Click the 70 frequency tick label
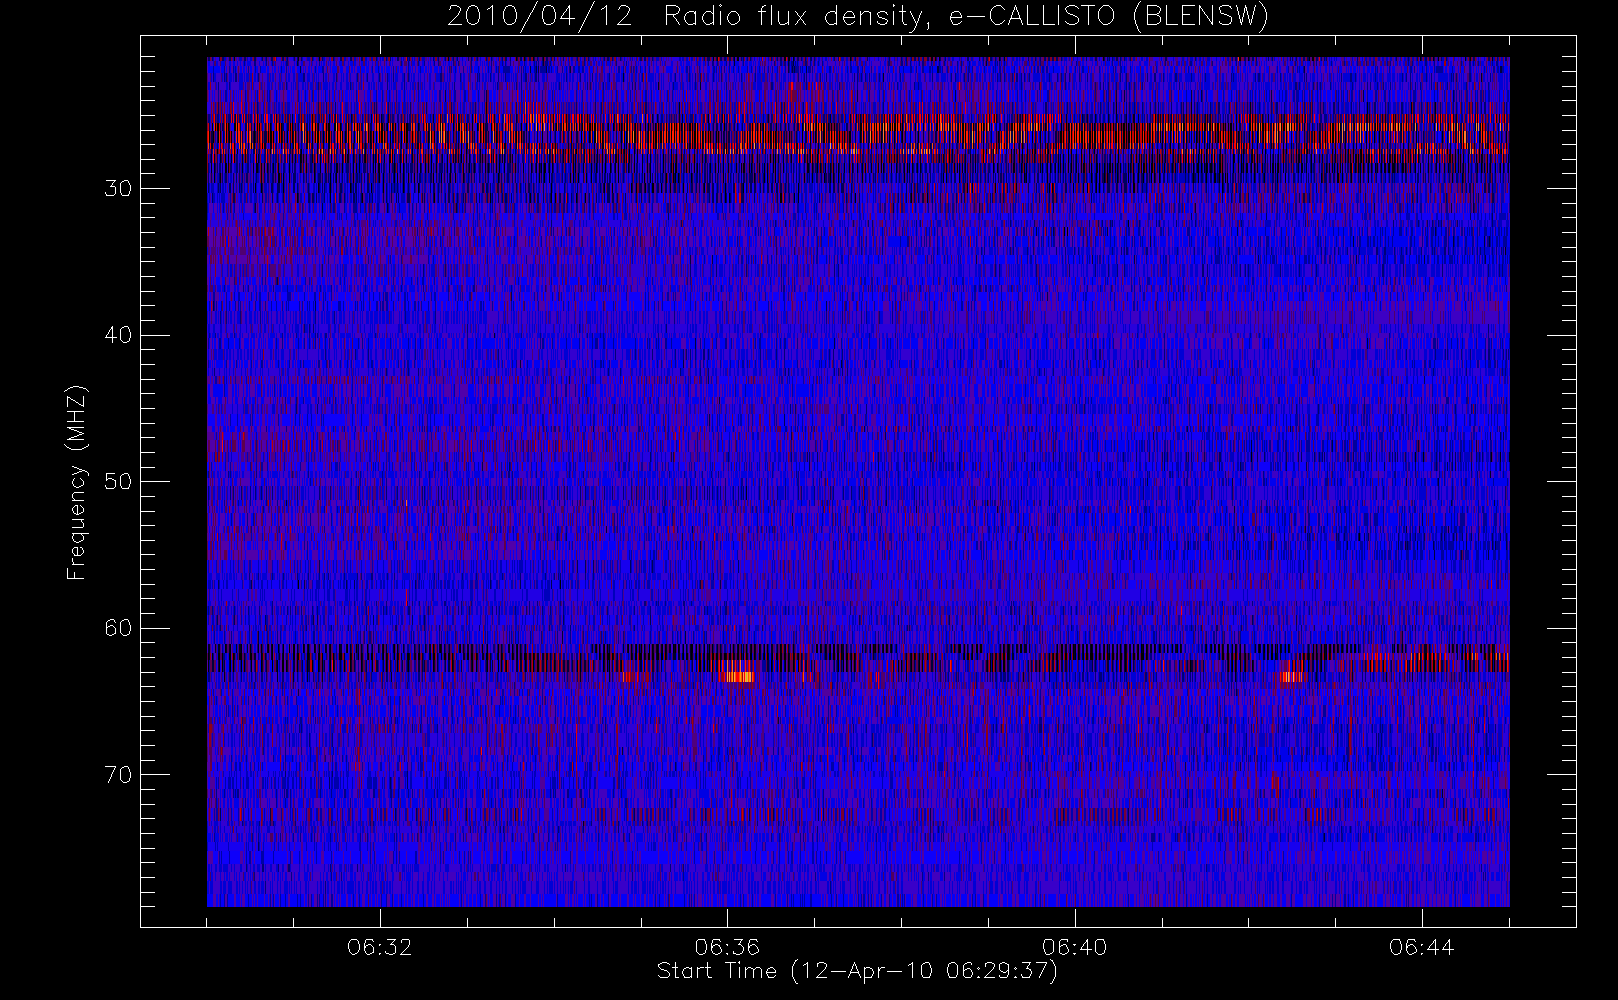1618x1000 pixels. [117, 774]
